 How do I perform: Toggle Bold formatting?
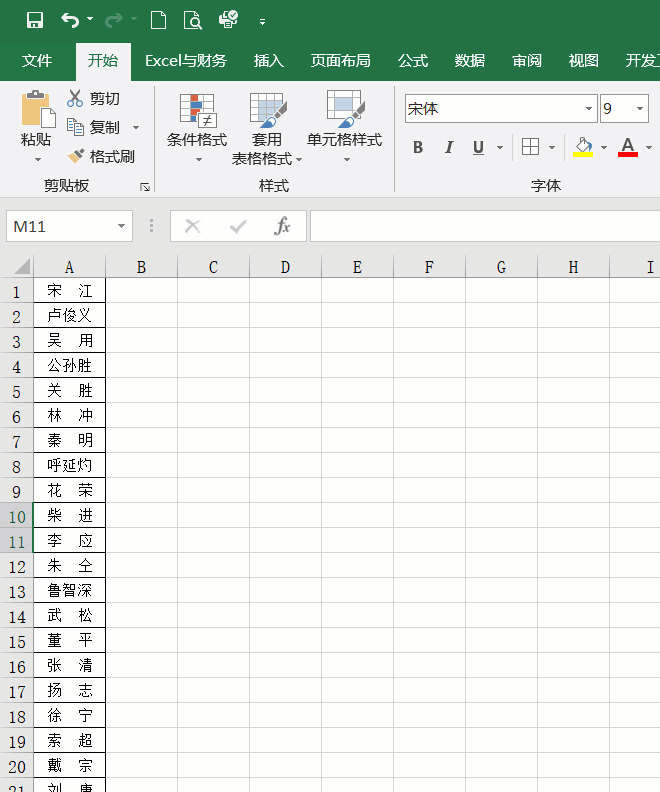418,148
